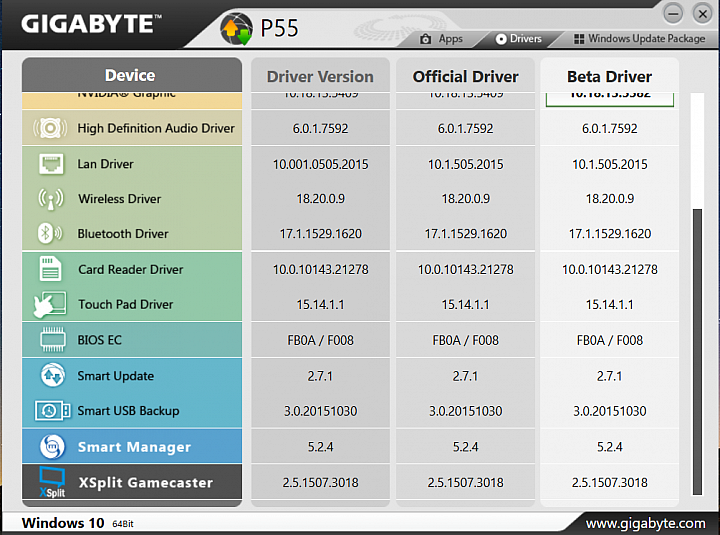Click the Lan Driver network port icon
This screenshot has height=535, width=720.
(x=51, y=164)
